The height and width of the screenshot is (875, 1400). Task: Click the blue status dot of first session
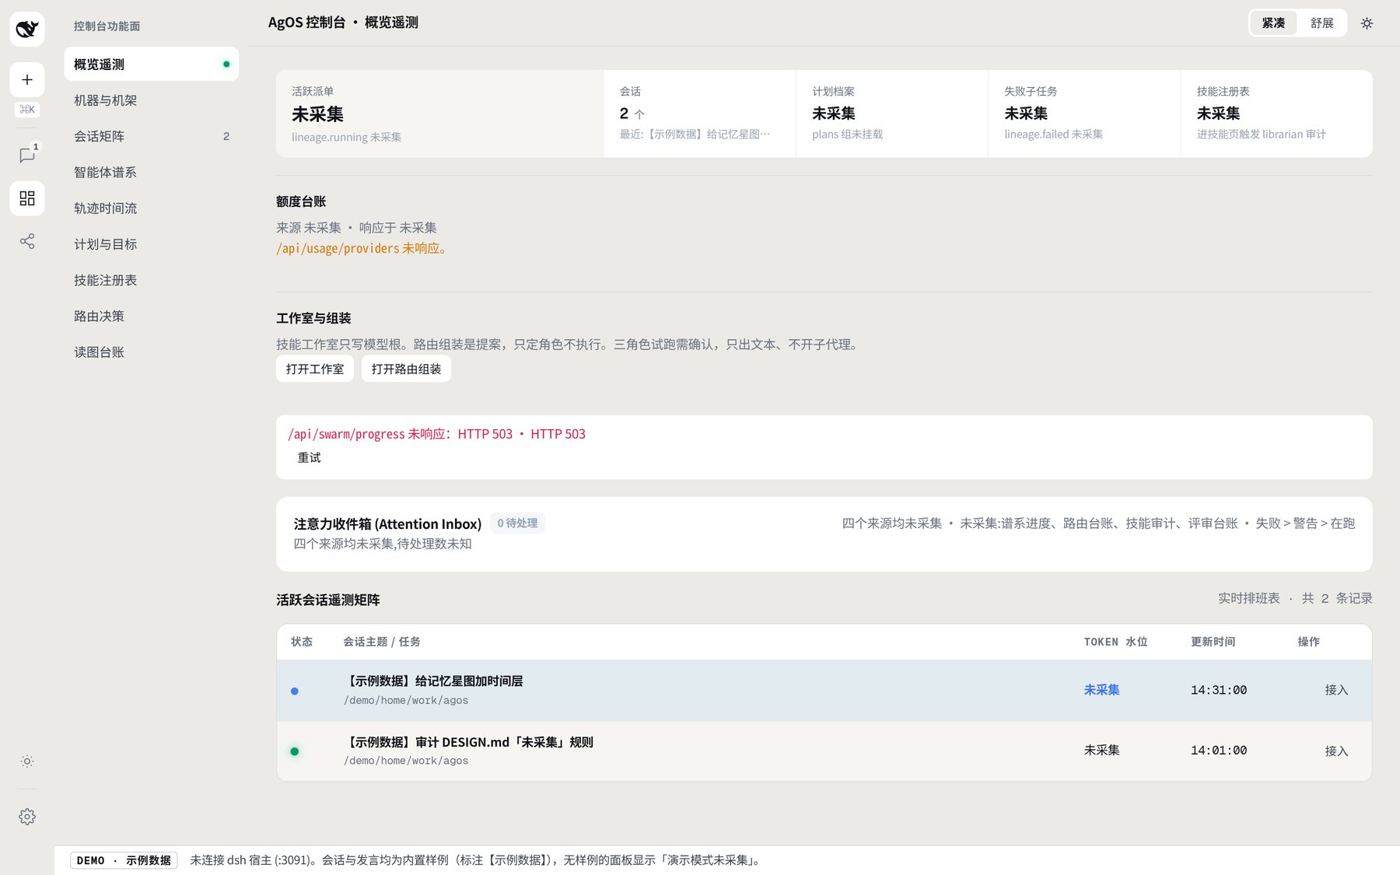click(294, 691)
